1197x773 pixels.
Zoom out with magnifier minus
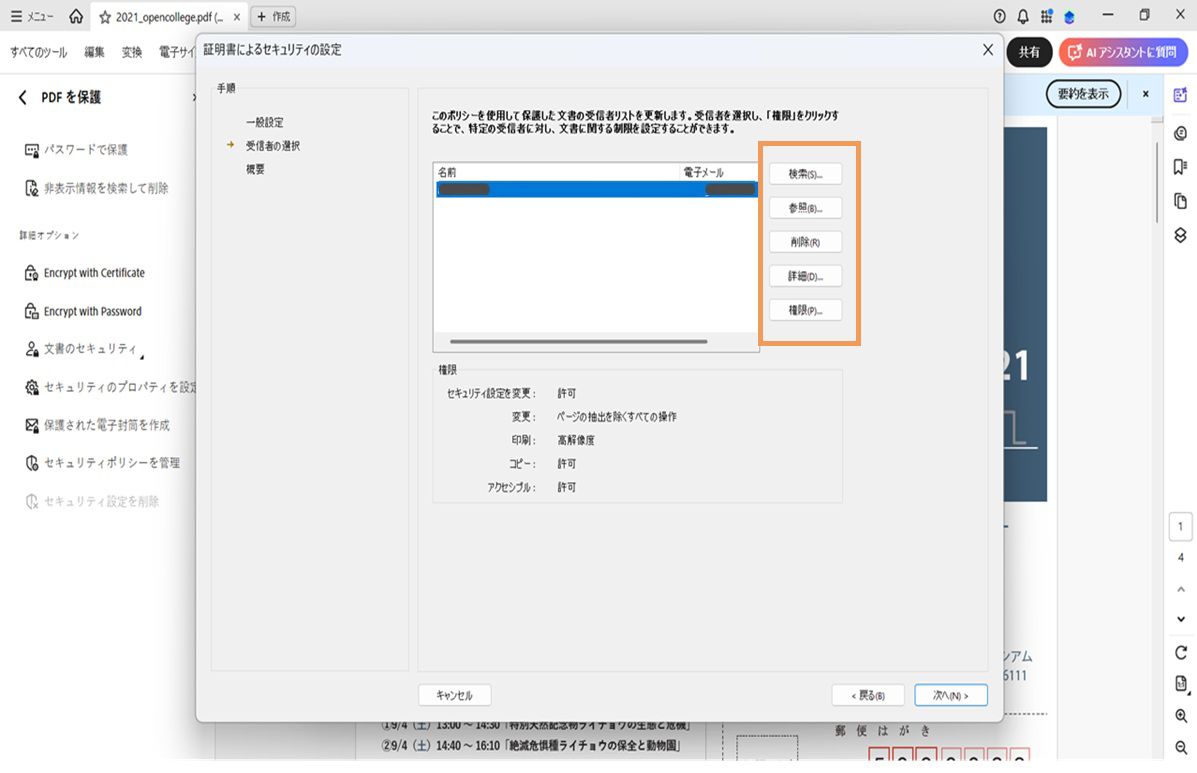coord(1181,747)
